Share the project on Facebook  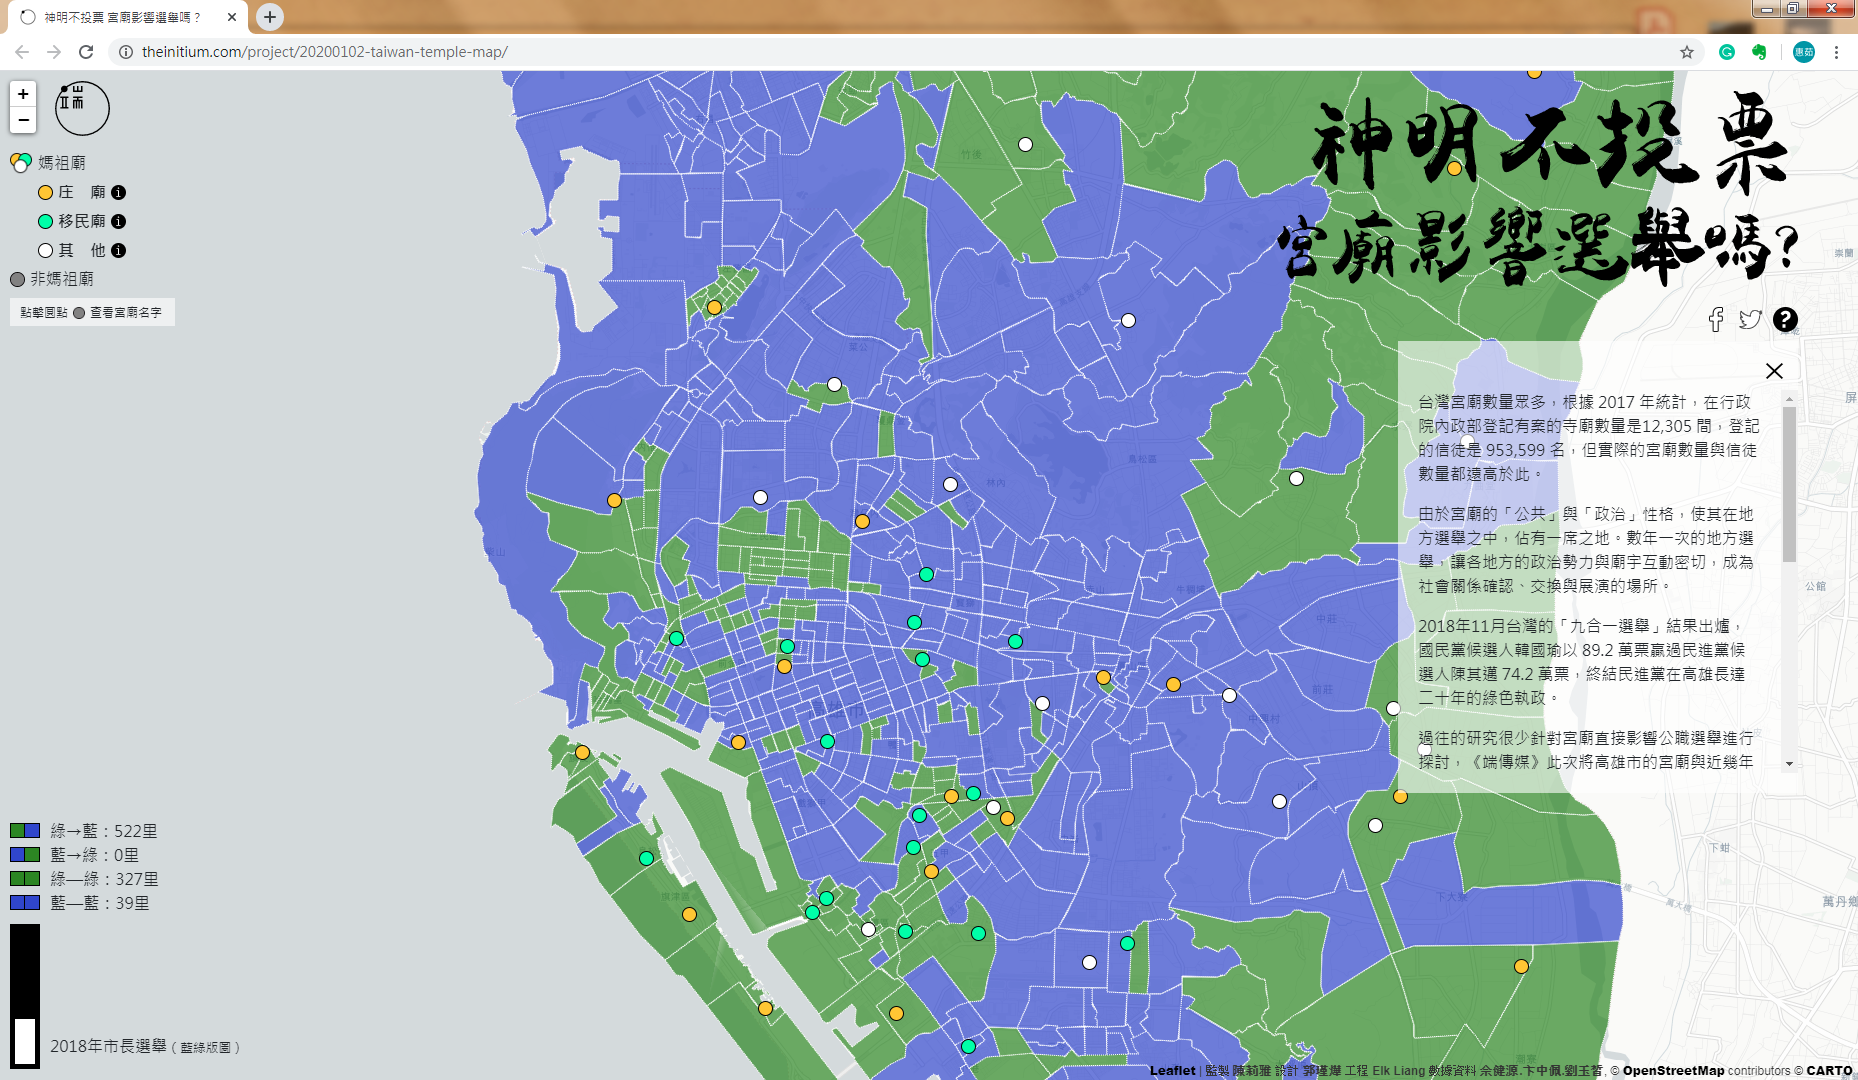pyautogui.click(x=1716, y=320)
